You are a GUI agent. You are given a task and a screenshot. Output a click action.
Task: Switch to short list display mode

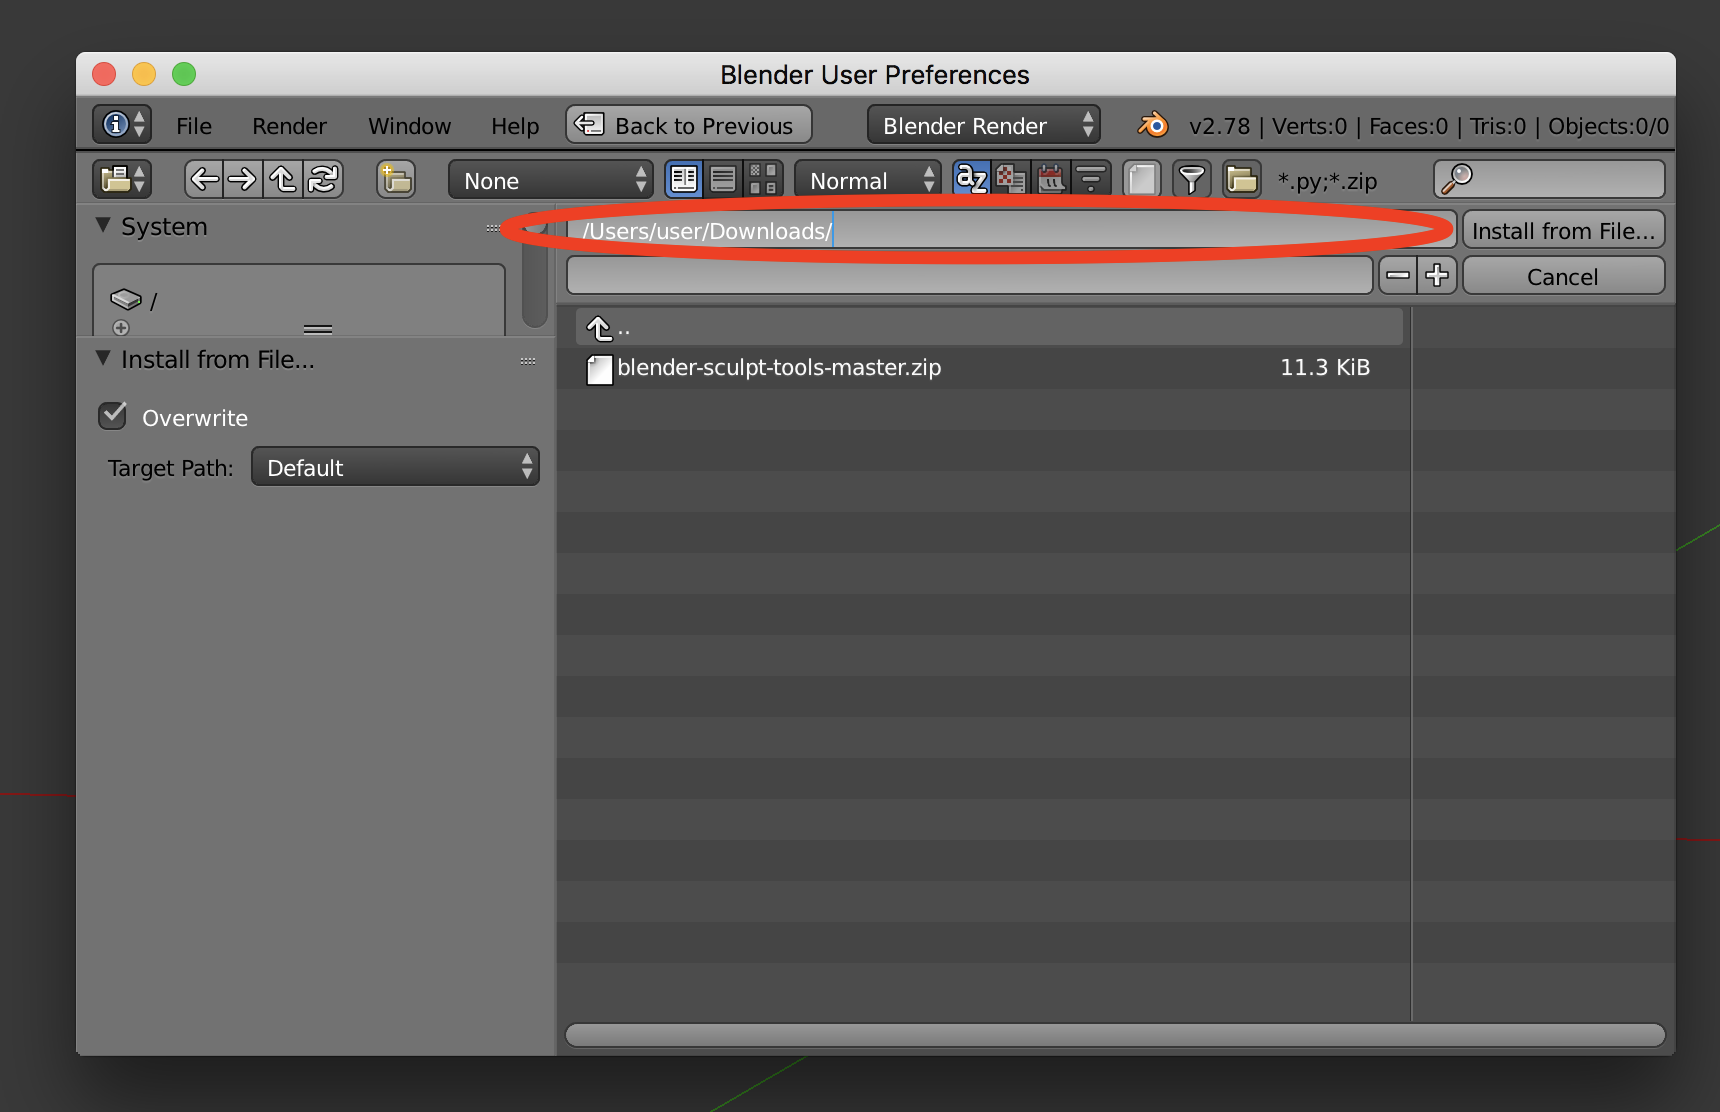coord(684,179)
